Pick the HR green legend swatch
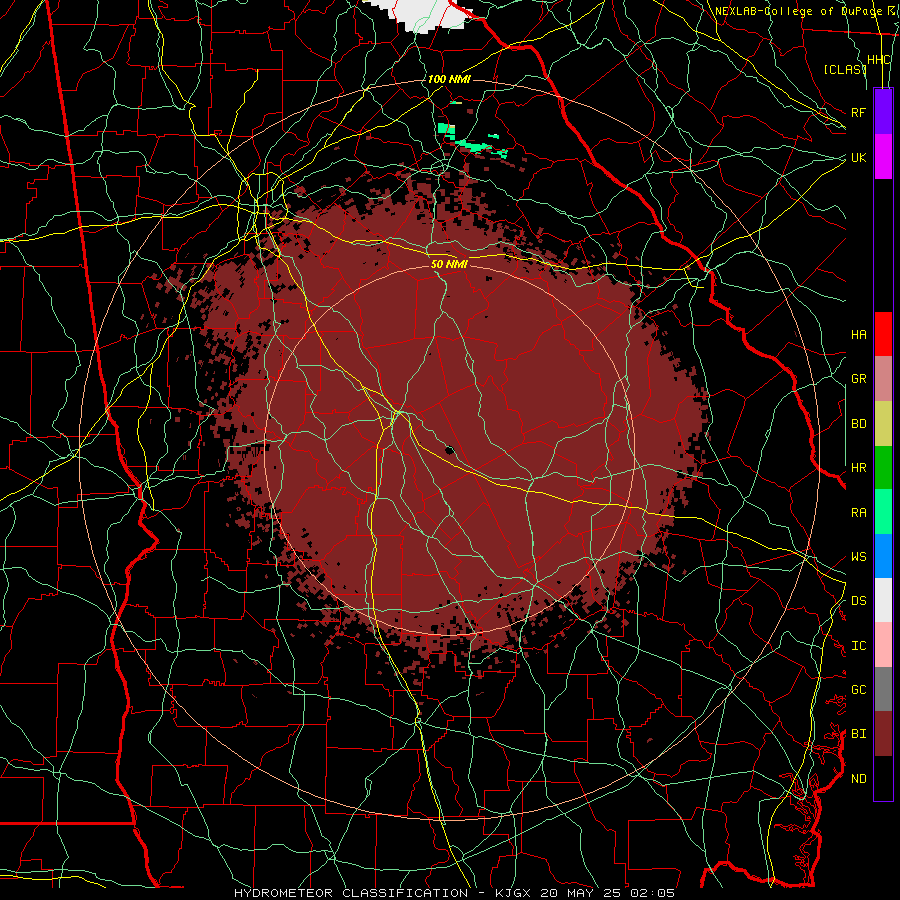The width and height of the screenshot is (900, 900). [x=883, y=468]
